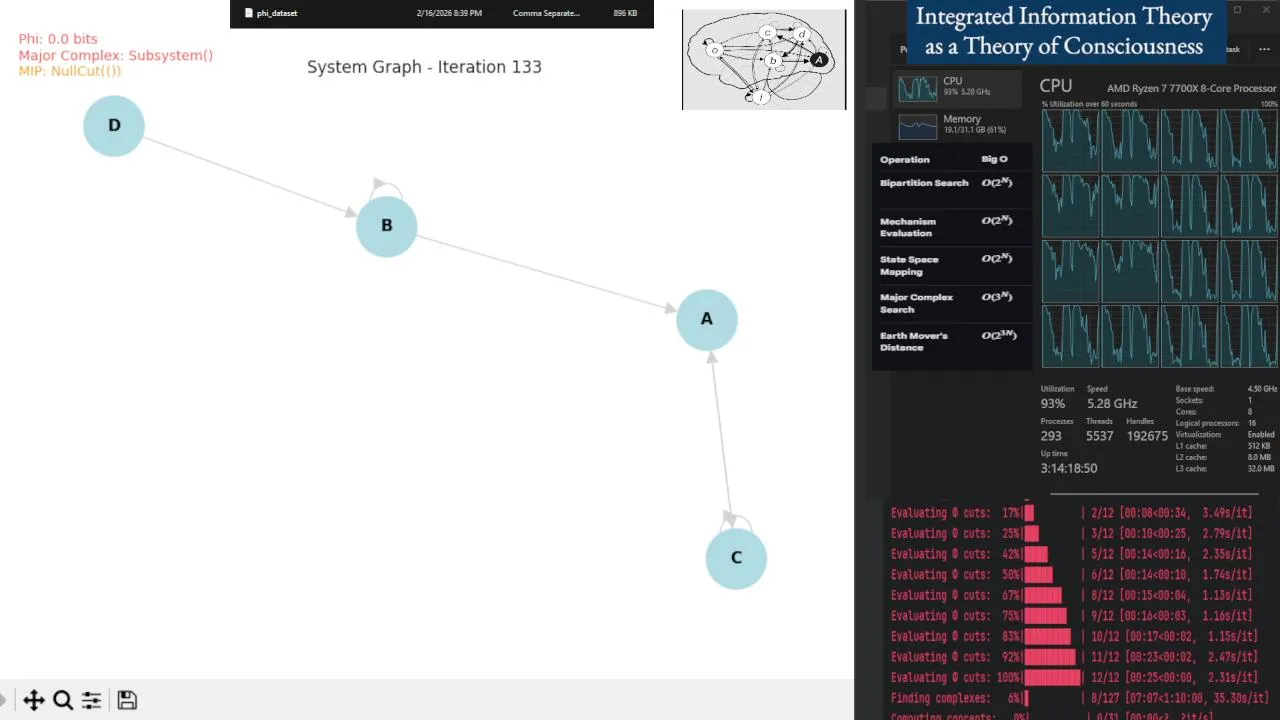Click graph node D
This screenshot has height=720, width=1280.
[114, 125]
